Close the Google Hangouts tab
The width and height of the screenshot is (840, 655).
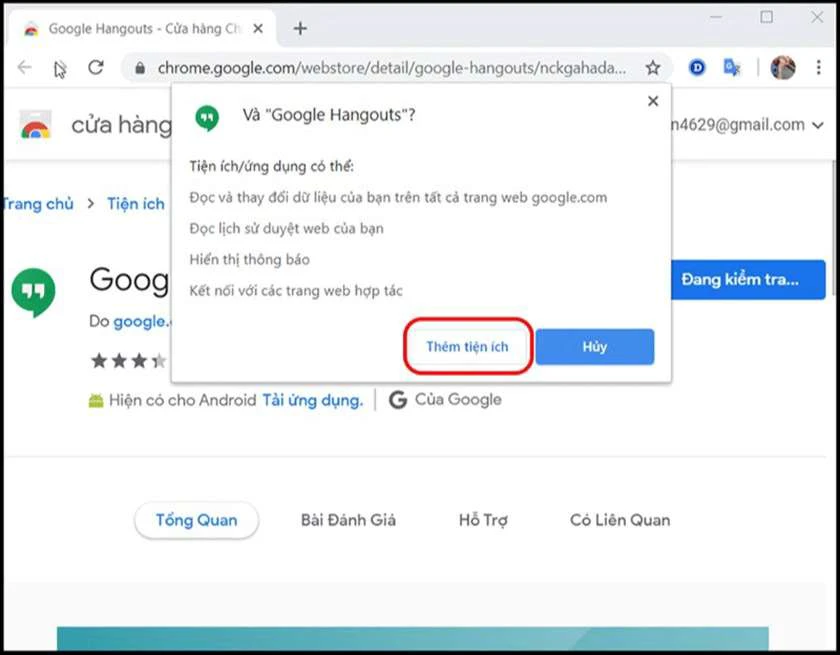point(258,28)
